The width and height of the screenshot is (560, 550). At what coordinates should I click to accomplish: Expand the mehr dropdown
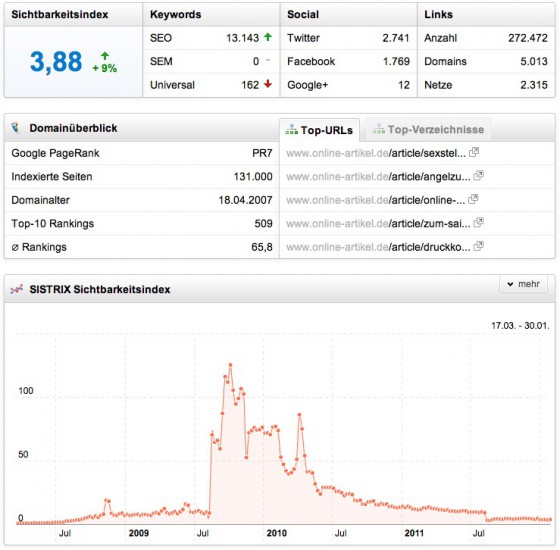point(523,284)
